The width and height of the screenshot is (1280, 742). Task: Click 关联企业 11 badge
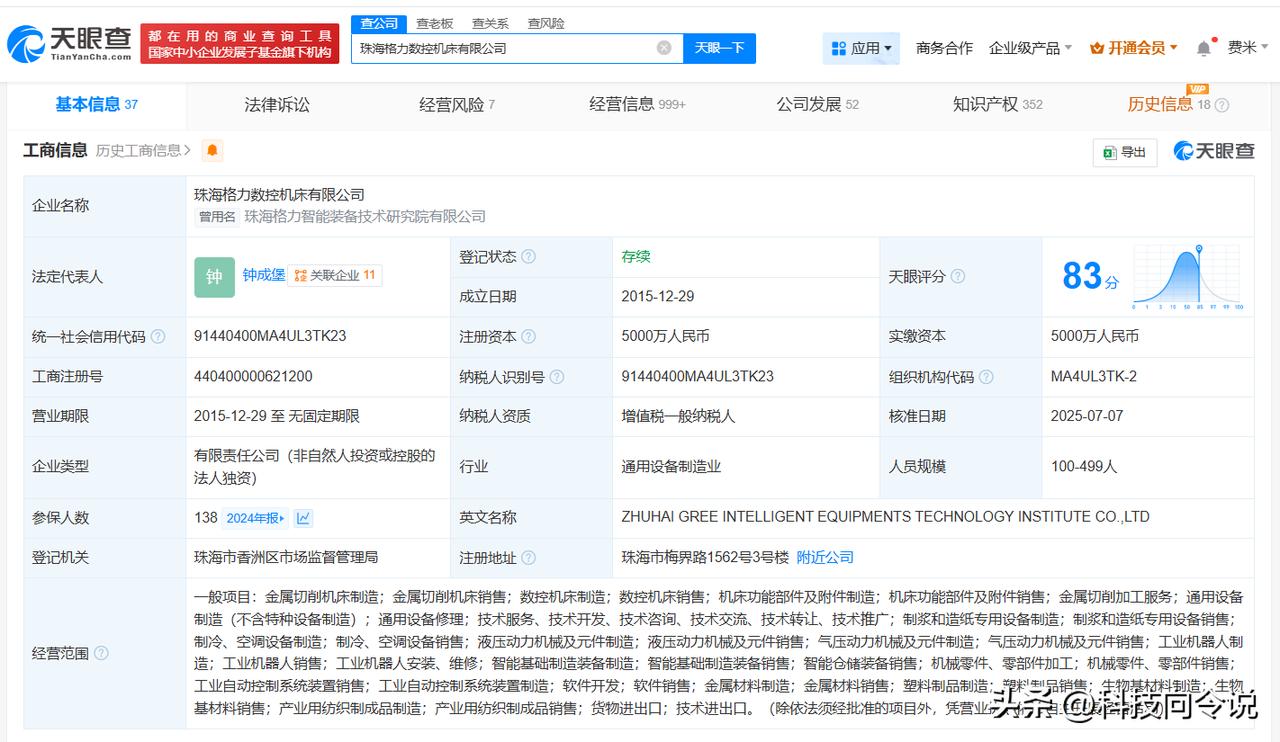pos(335,275)
